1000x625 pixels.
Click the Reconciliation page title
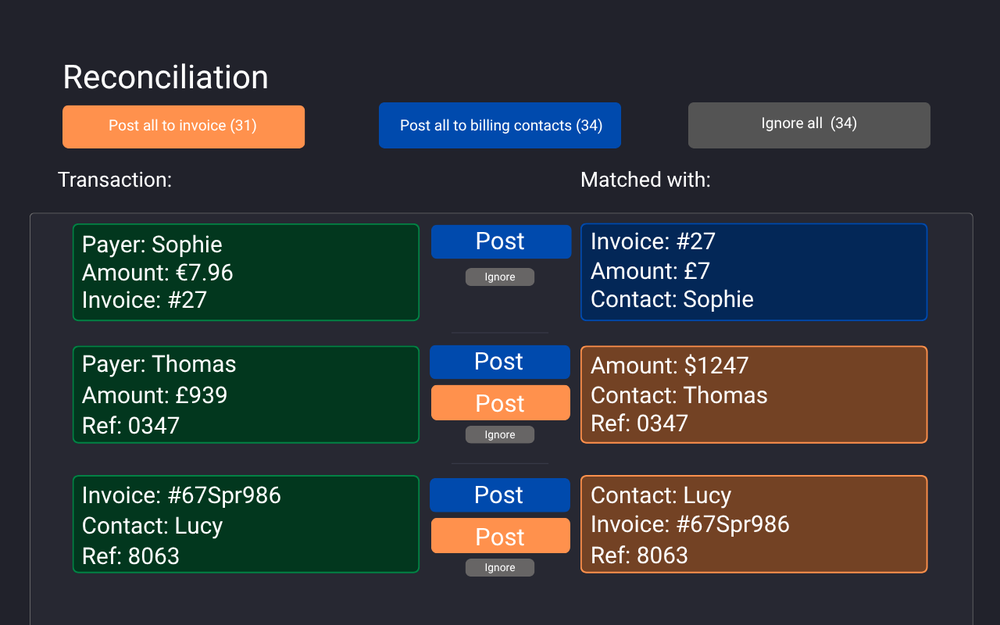165,77
